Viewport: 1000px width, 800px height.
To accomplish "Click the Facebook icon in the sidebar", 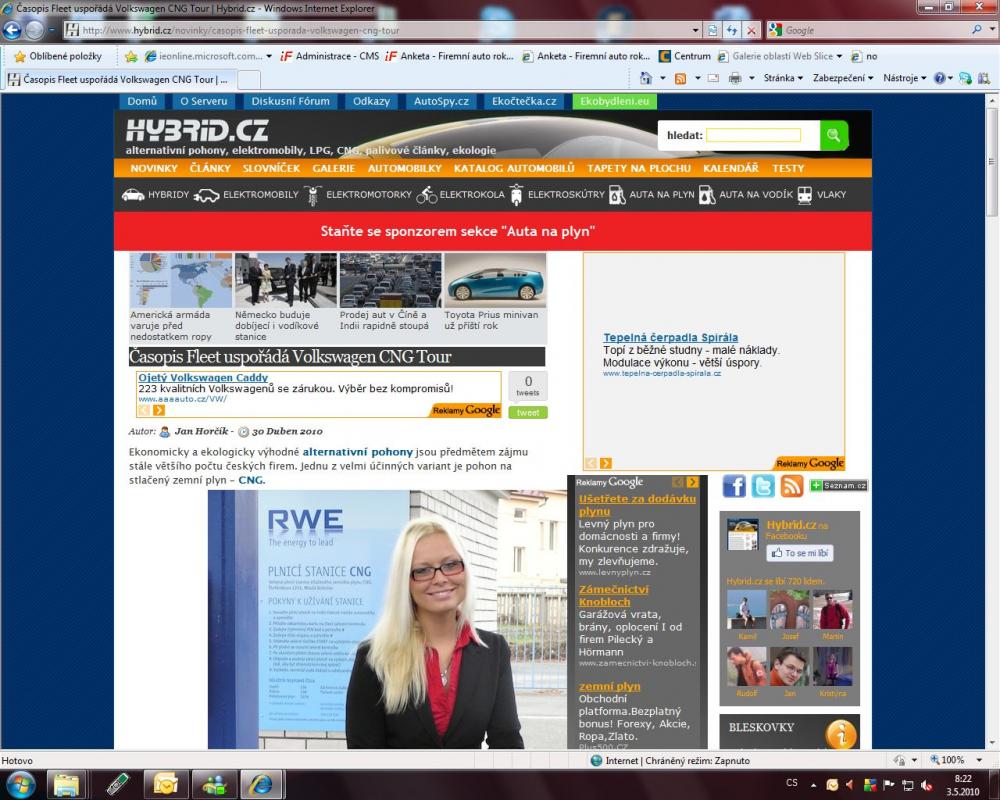I will coord(734,486).
